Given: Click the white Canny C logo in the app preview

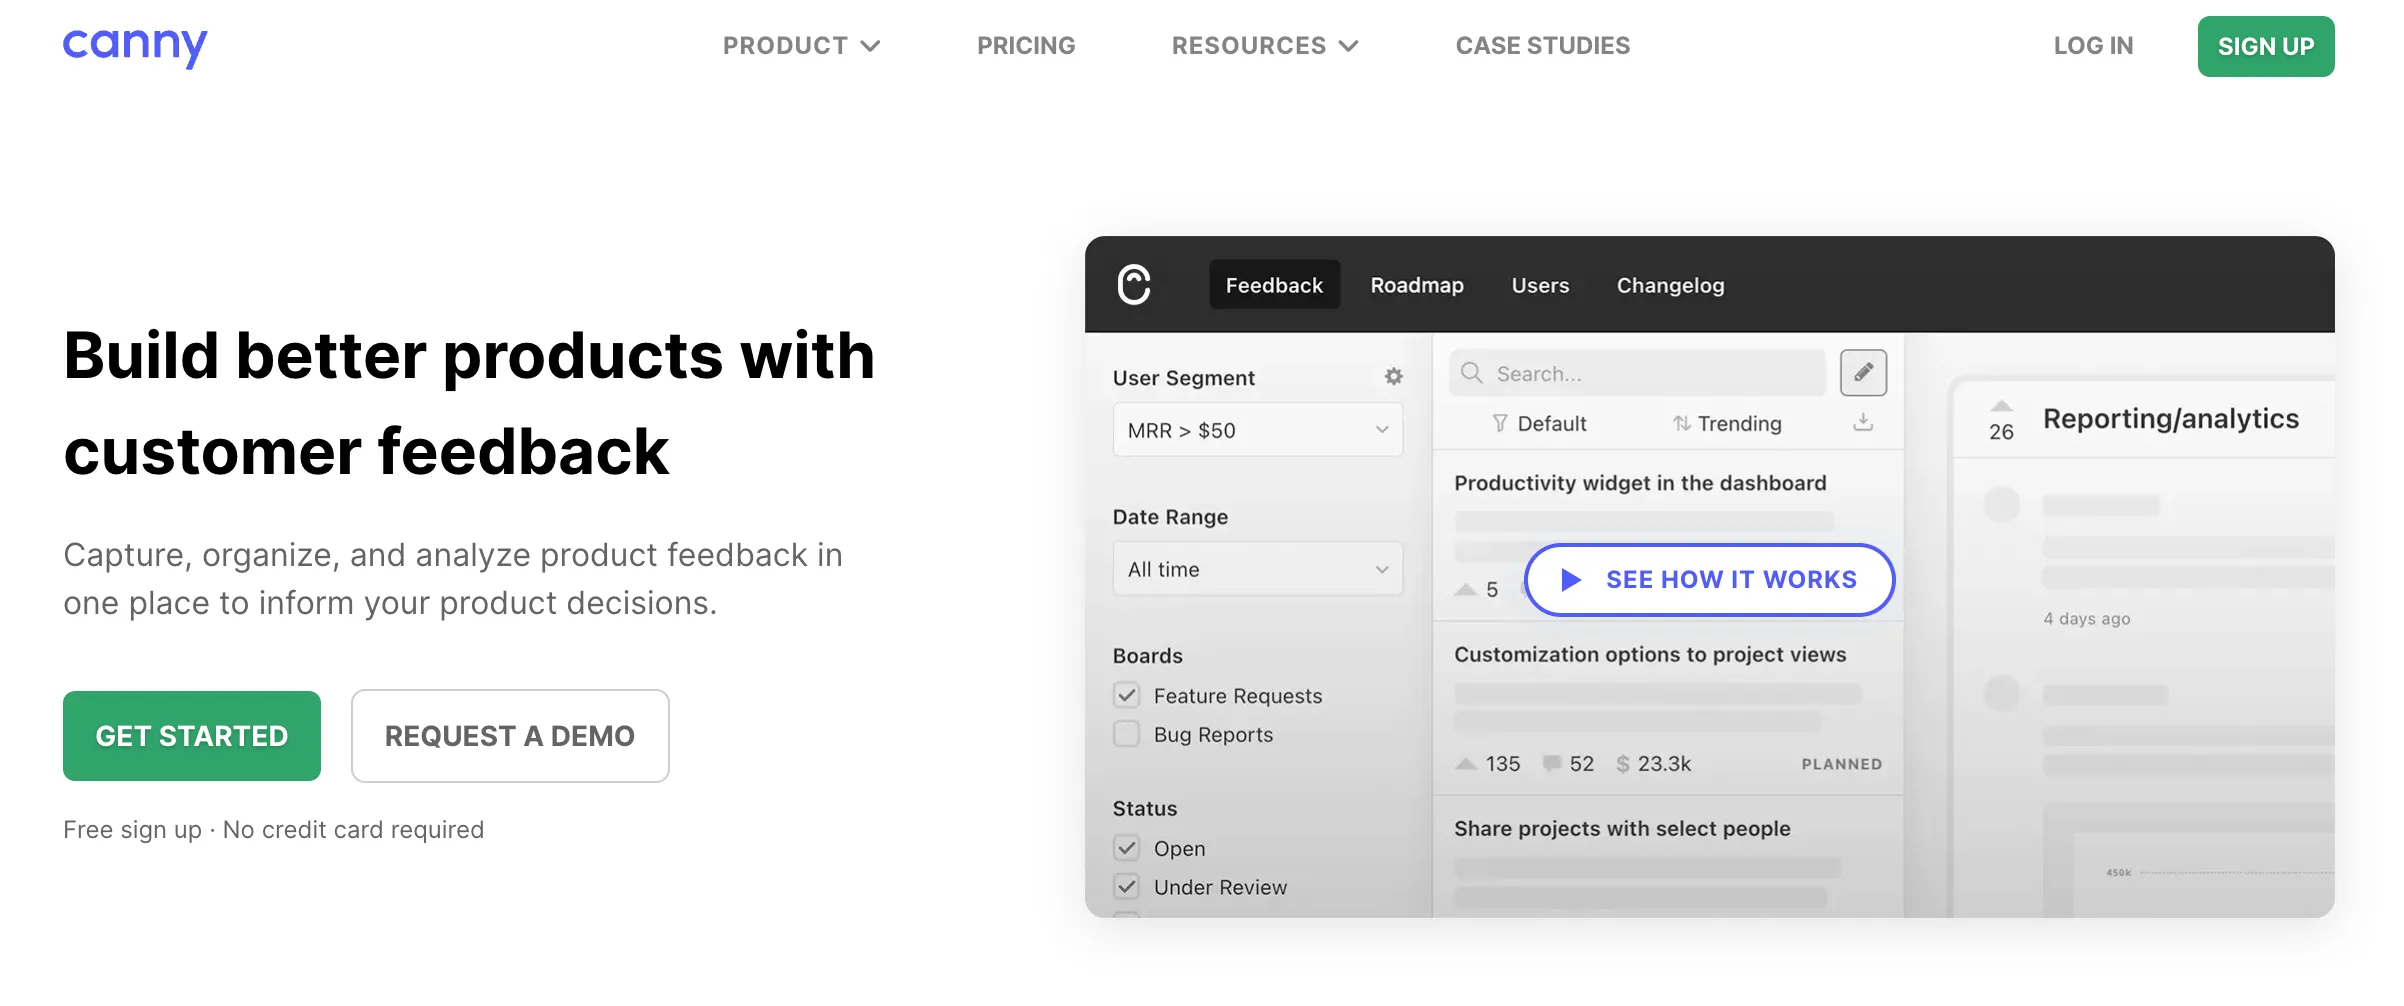Looking at the screenshot, I should [1134, 285].
